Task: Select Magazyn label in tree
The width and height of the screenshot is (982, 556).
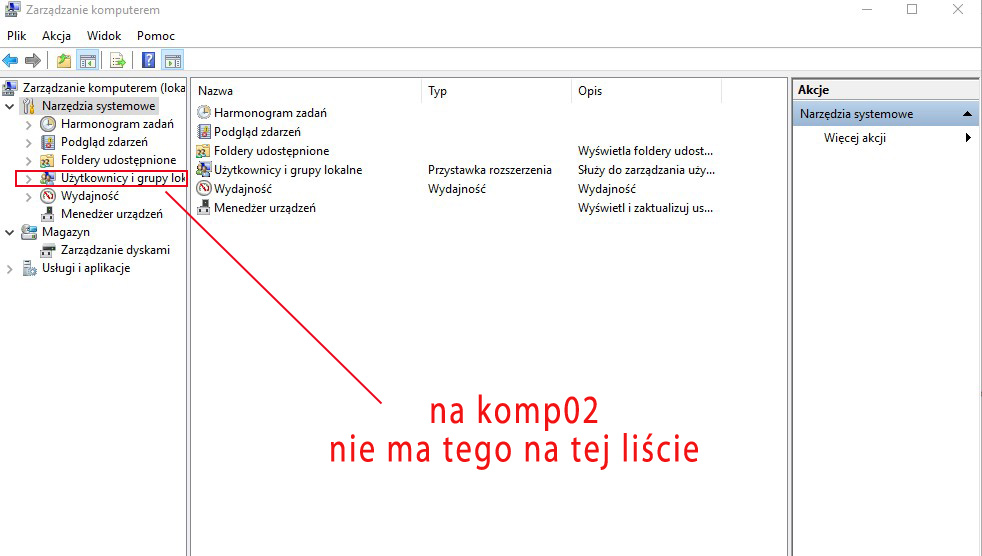Action: [66, 232]
